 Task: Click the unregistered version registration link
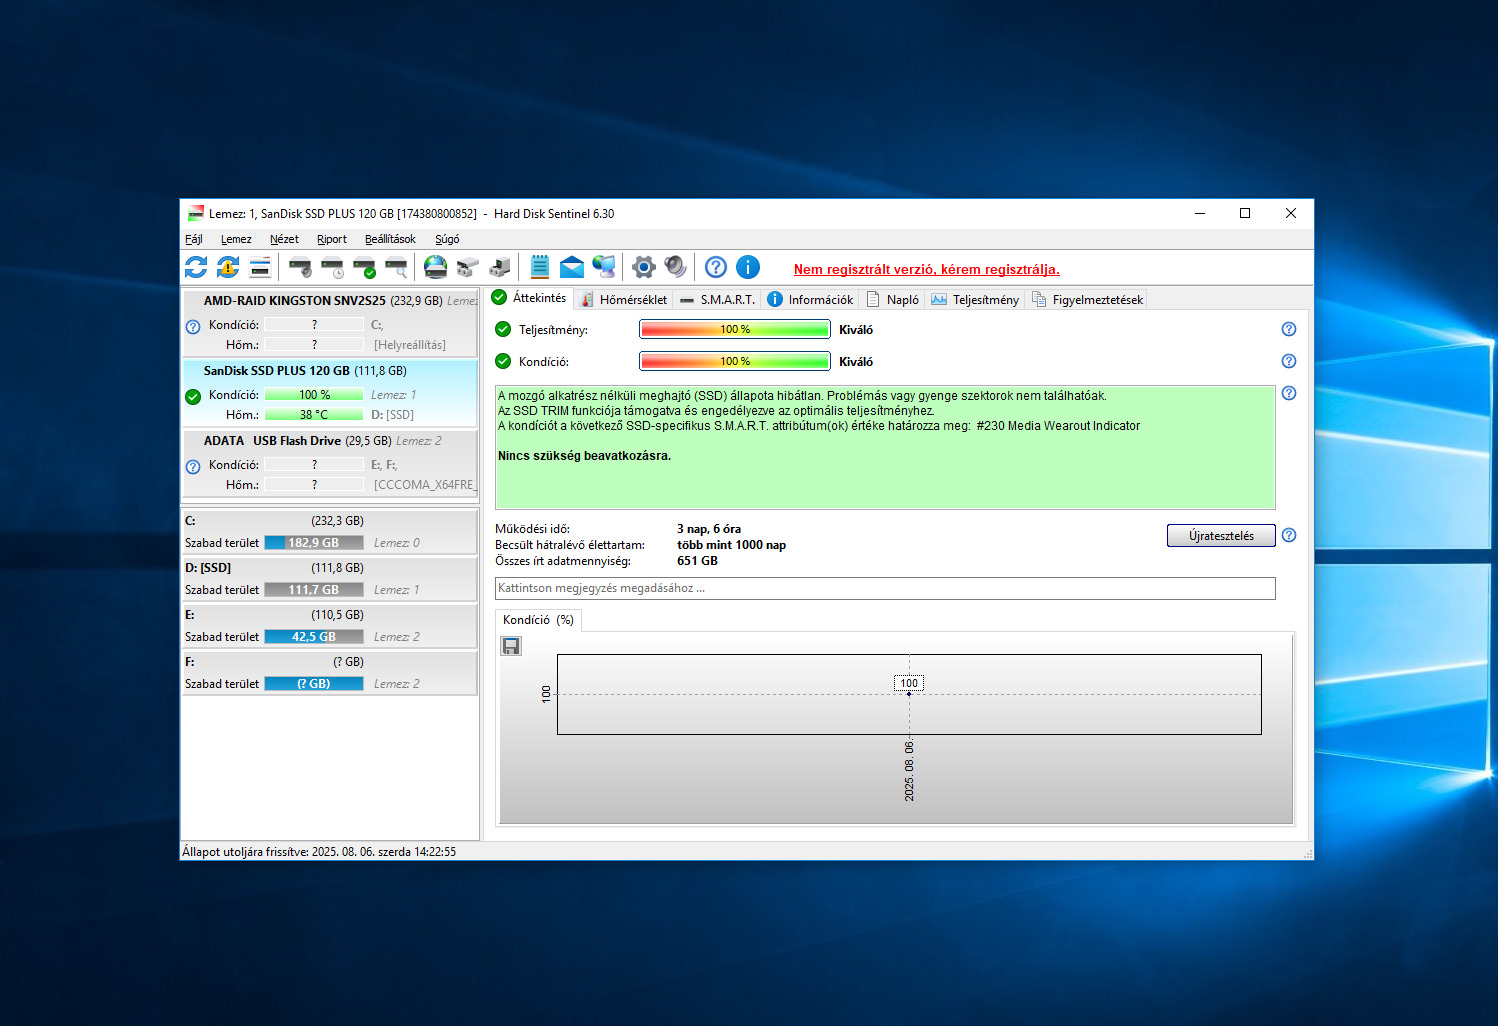[926, 269]
